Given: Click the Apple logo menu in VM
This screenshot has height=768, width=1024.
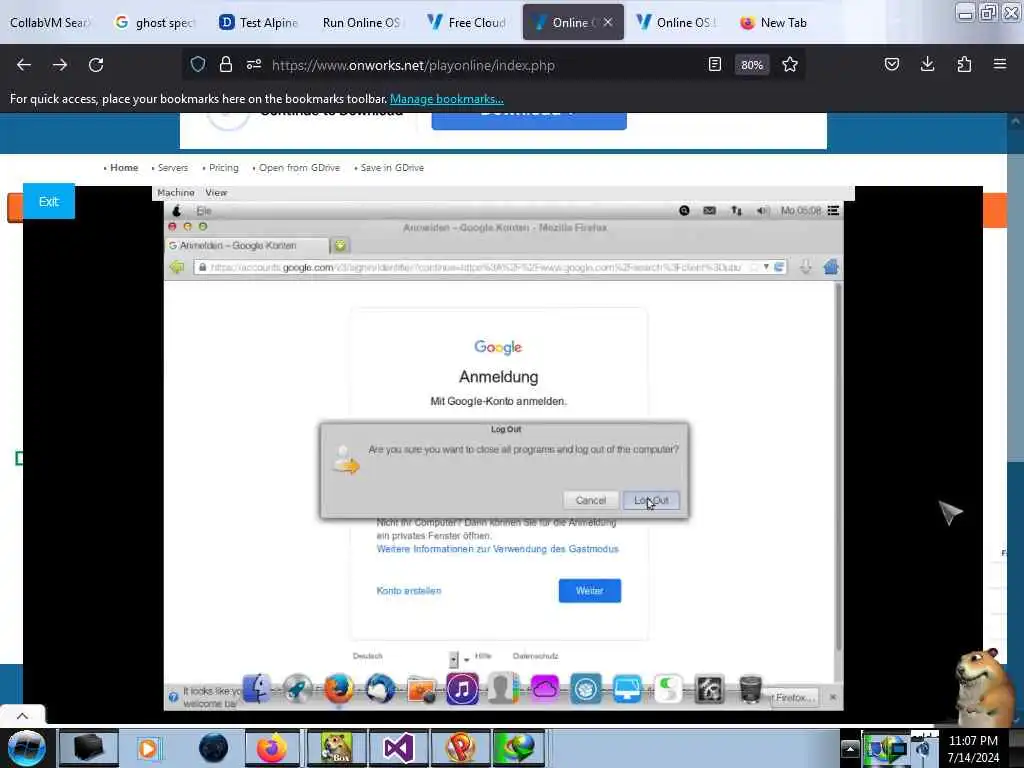Looking at the screenshot, I should point(176,210).
